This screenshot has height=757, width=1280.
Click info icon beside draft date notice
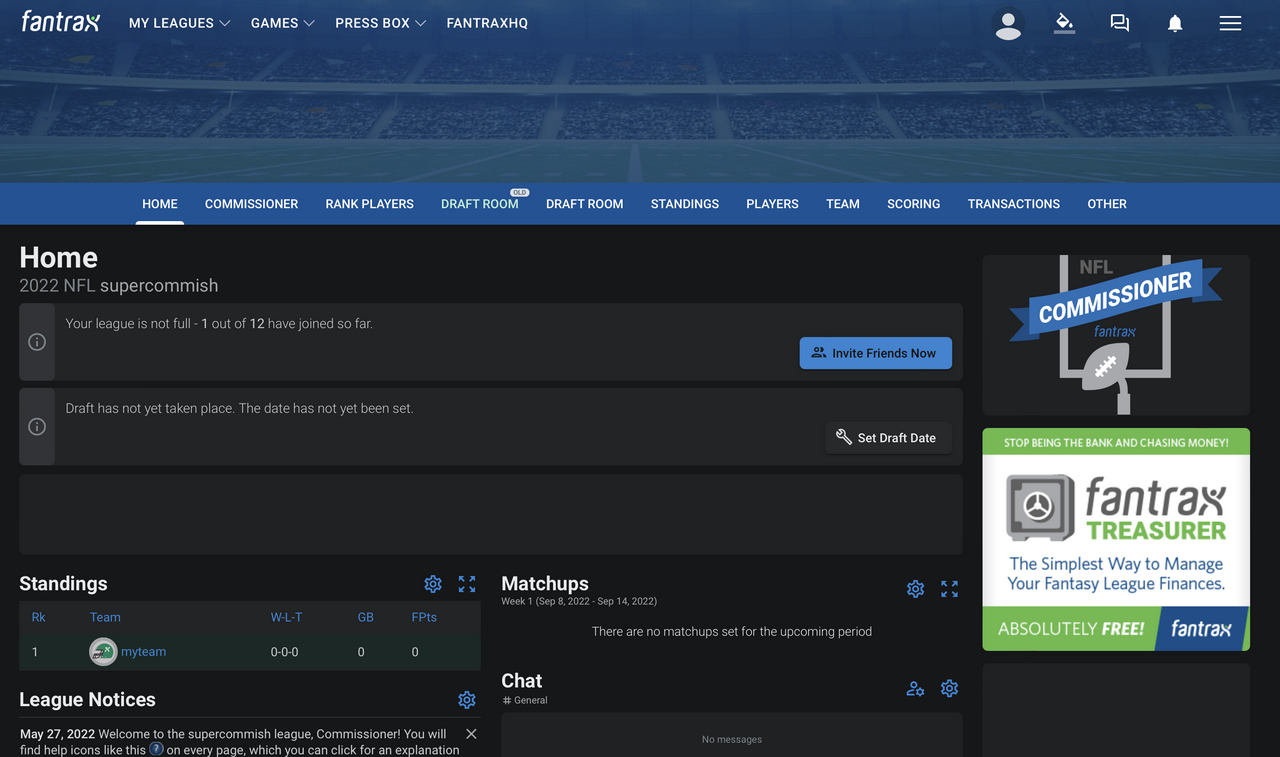coord(37,427)
